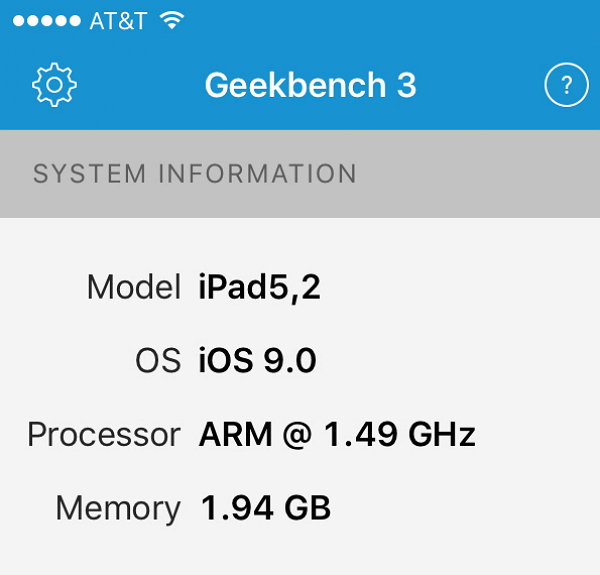Select the ARM @ 1.49 GHz value
The height and width of the screenshot is (575, 600).
337,435
